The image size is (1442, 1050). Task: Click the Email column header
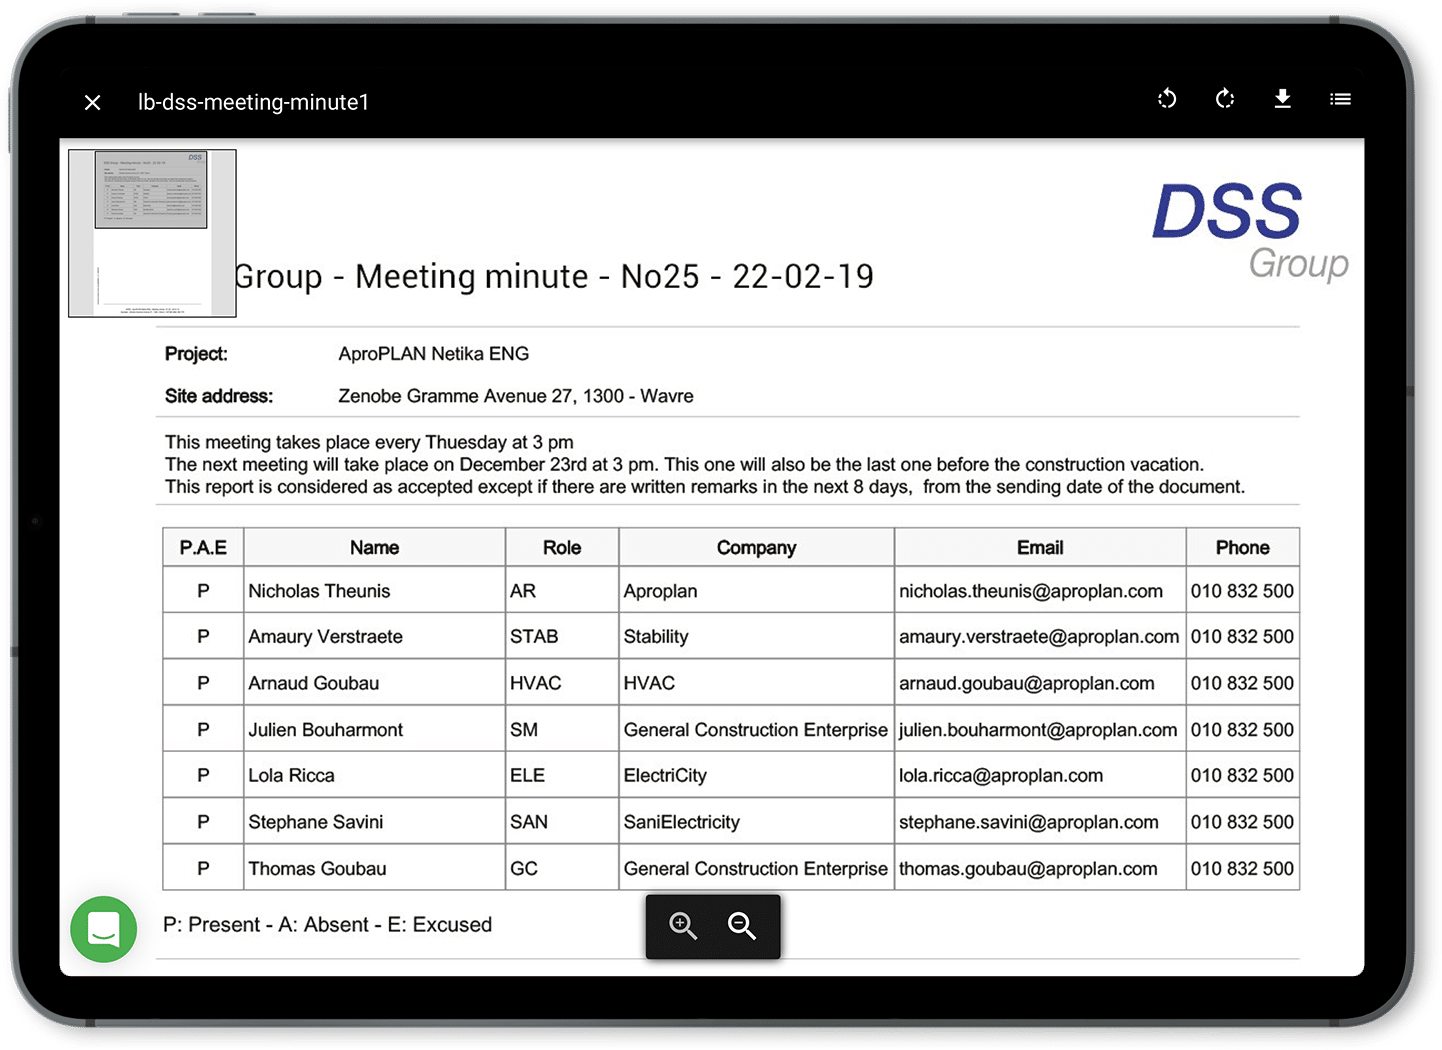click(1040, 548)
